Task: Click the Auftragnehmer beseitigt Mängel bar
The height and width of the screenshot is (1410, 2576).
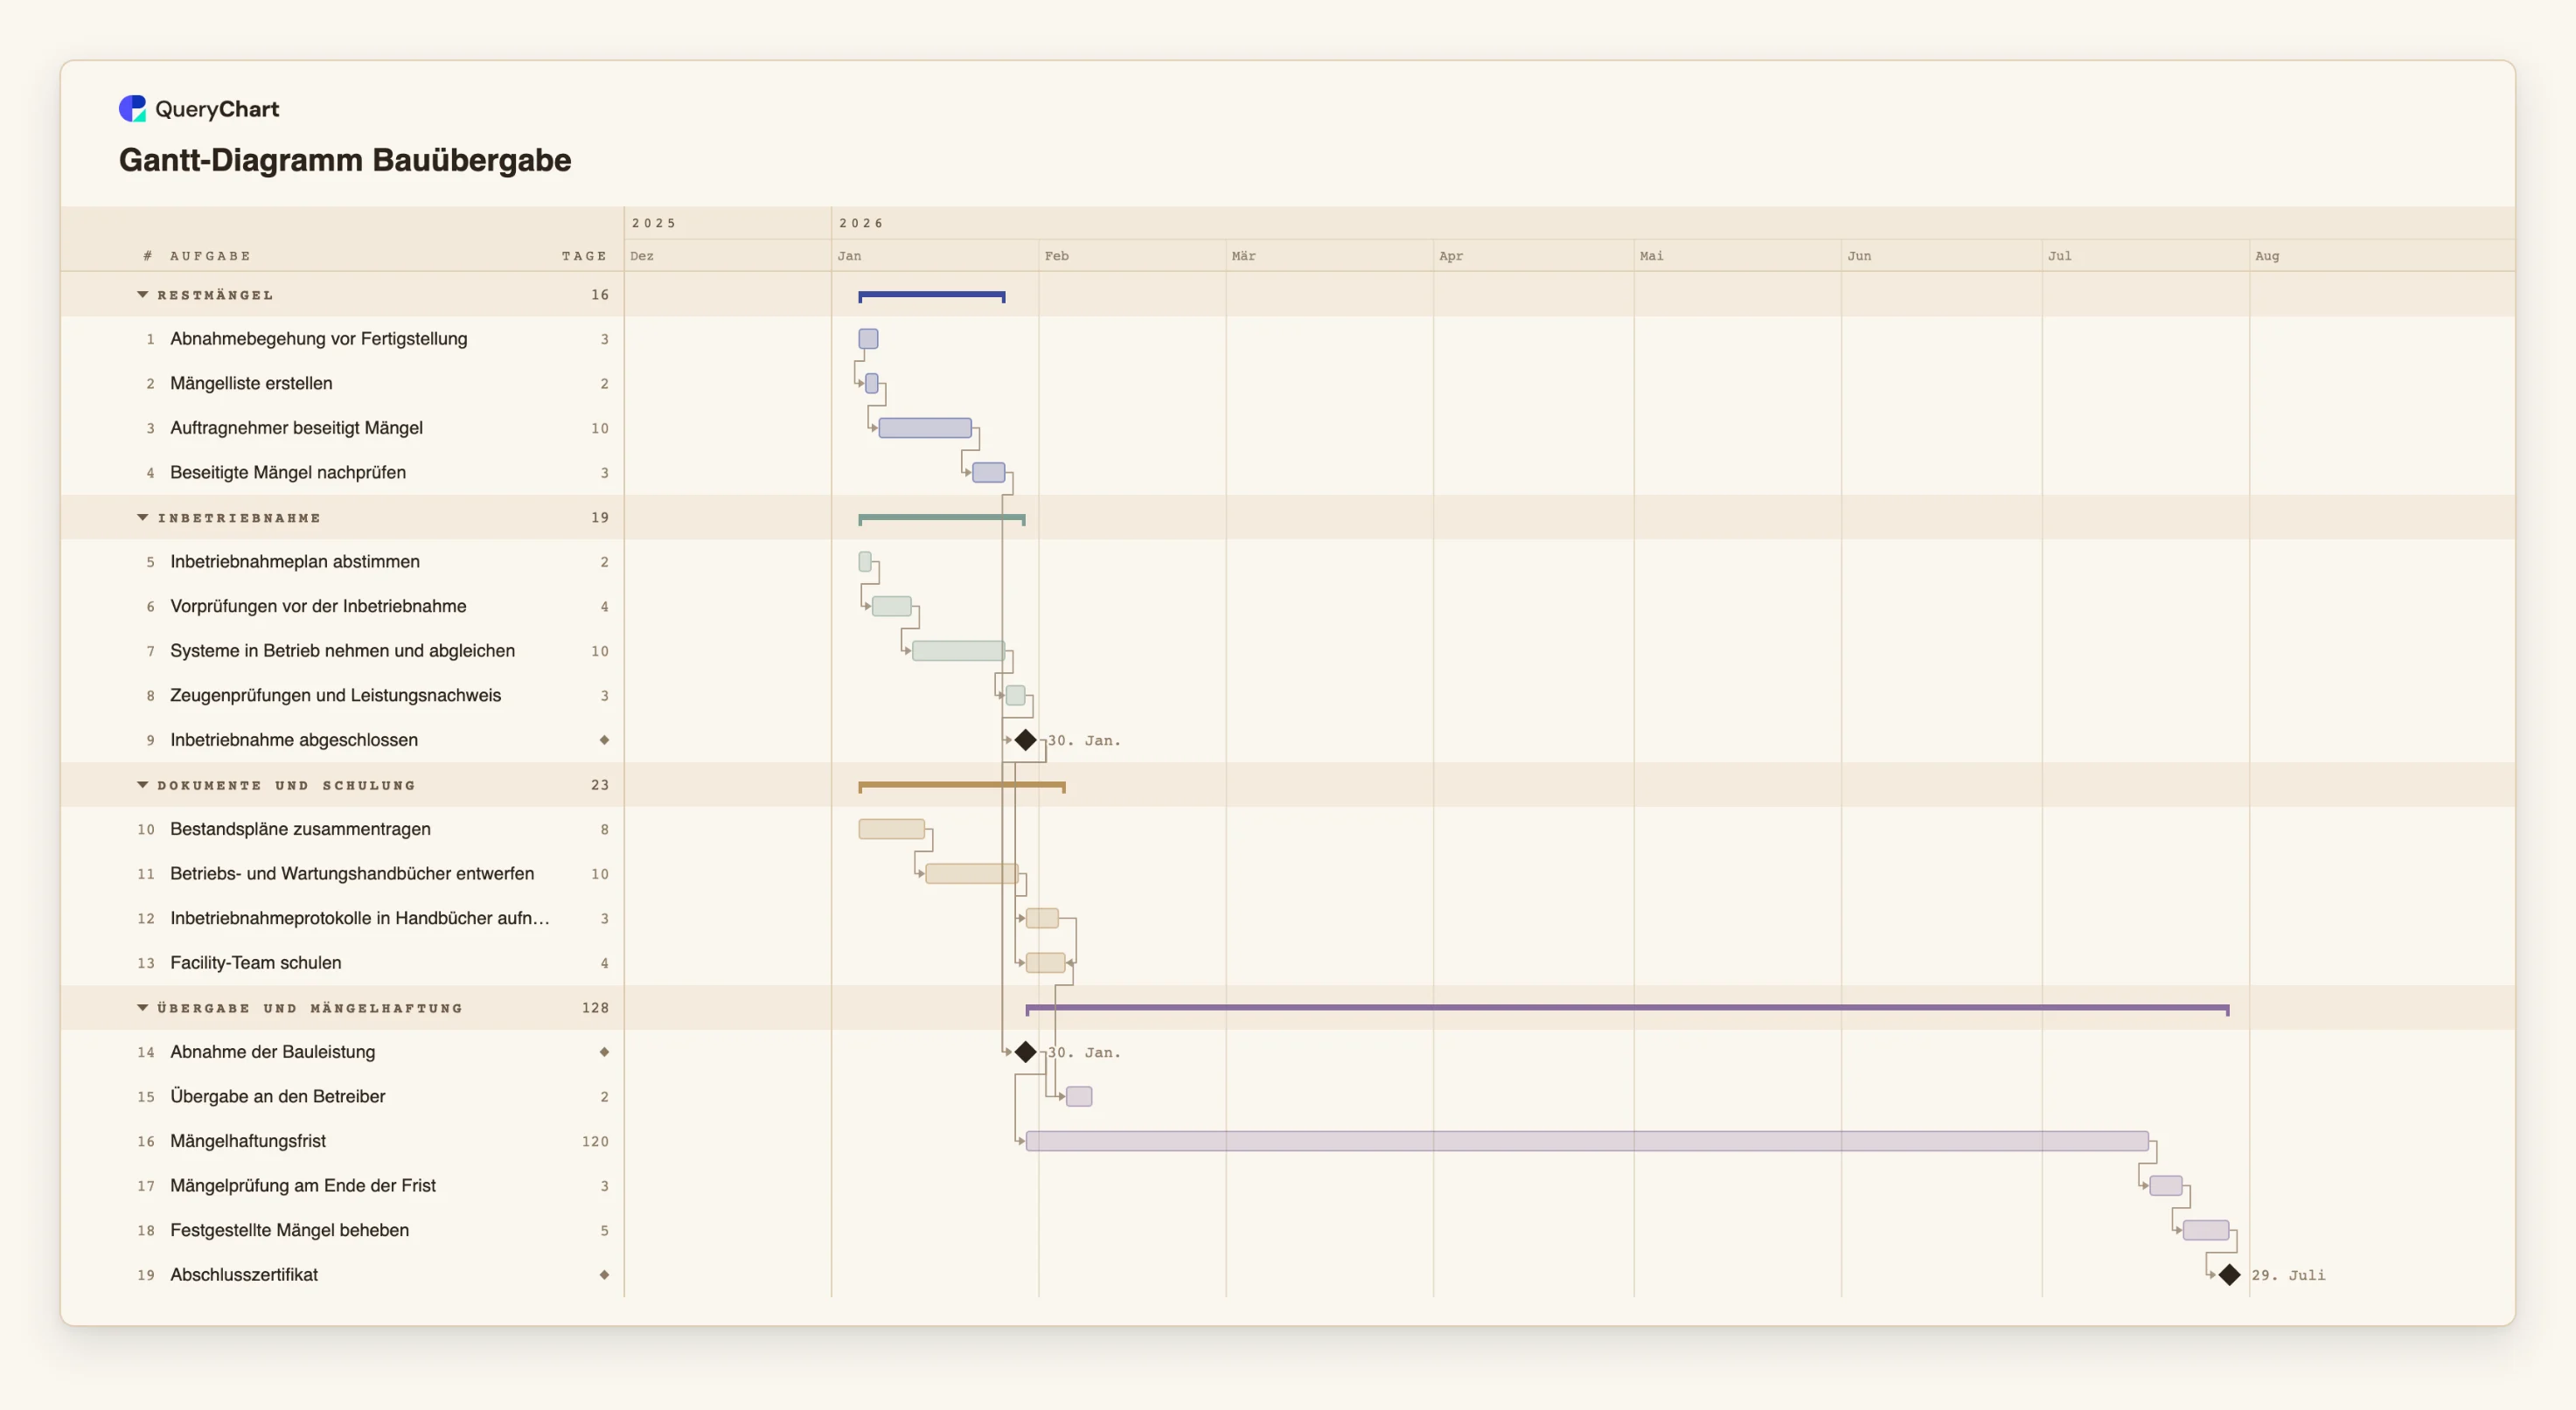Action: pyautogui.click(x=925, y=428)
